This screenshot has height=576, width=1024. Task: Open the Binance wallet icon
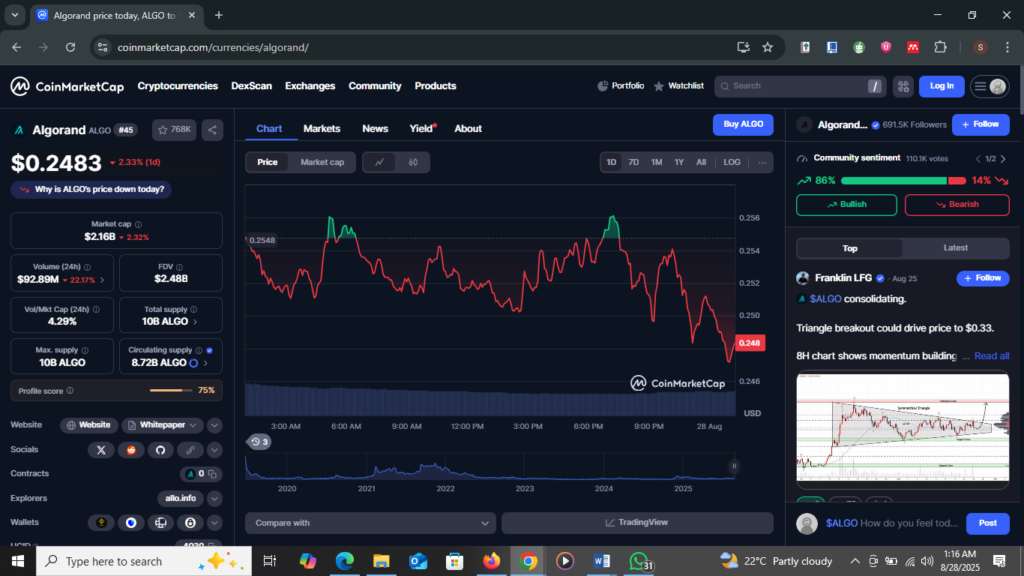[x=101, y=522]
